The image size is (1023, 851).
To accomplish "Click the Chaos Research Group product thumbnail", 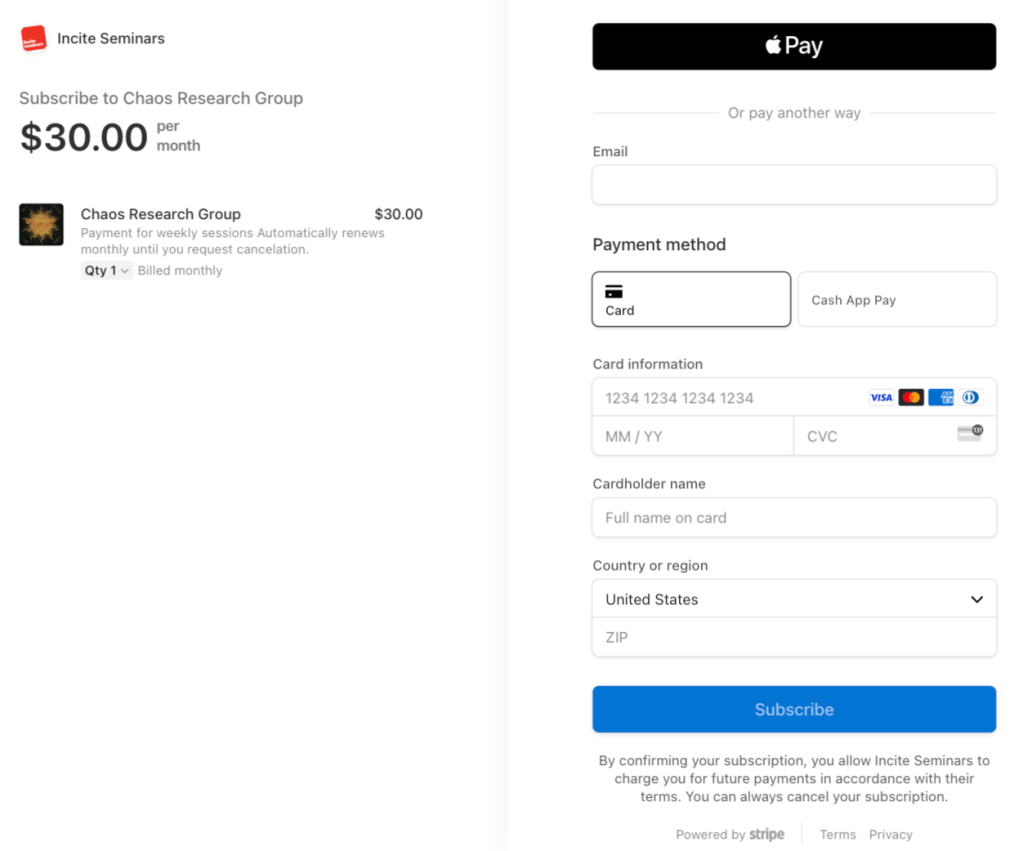I will point(41,225).
